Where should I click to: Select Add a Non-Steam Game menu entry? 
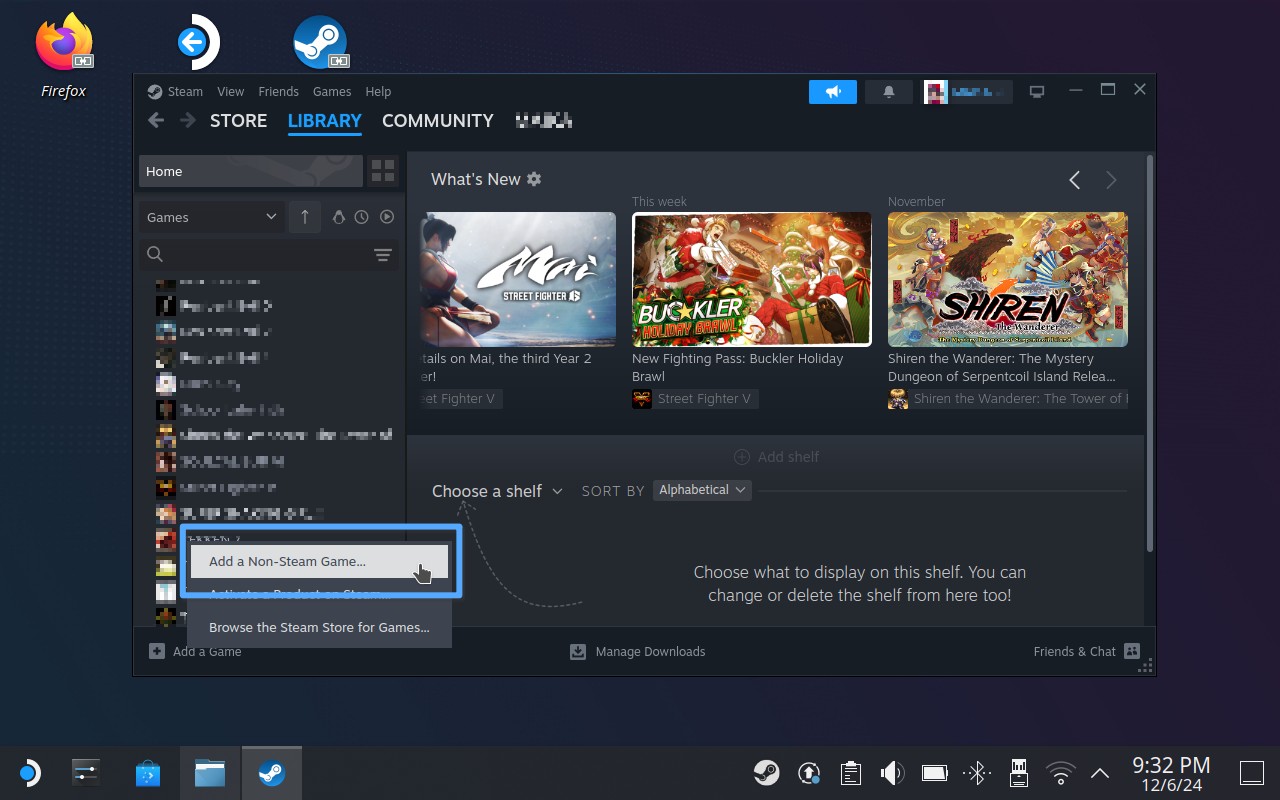287,562
